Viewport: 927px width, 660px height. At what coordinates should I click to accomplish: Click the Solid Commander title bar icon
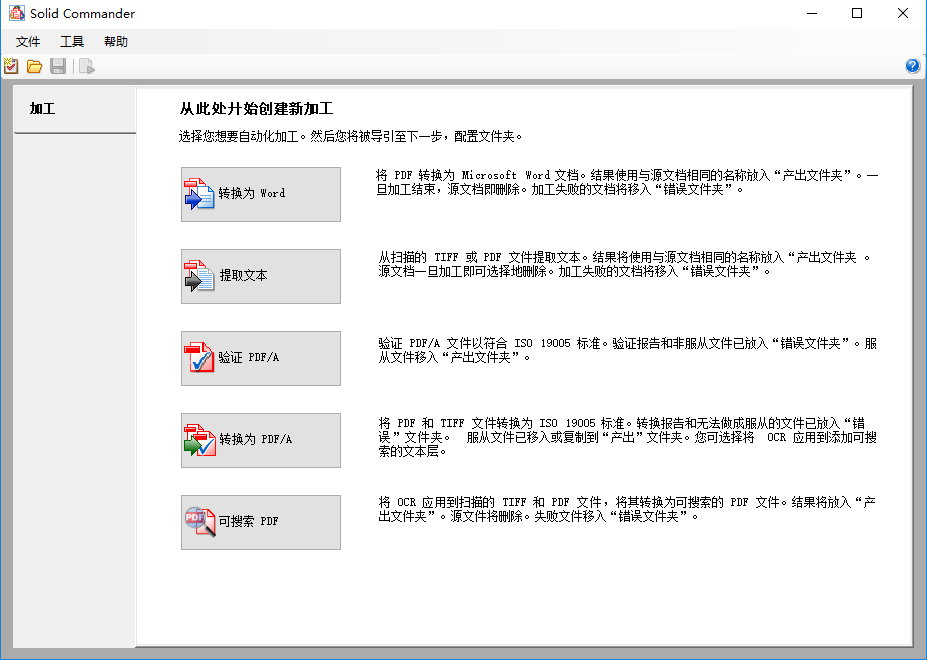coord(16,14)
